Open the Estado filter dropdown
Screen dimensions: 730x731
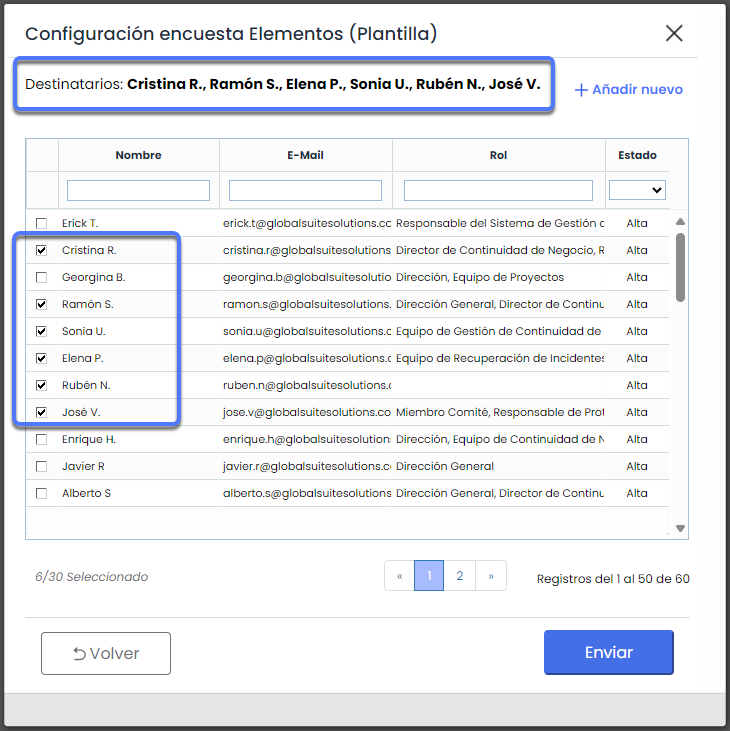click(638, 190)
